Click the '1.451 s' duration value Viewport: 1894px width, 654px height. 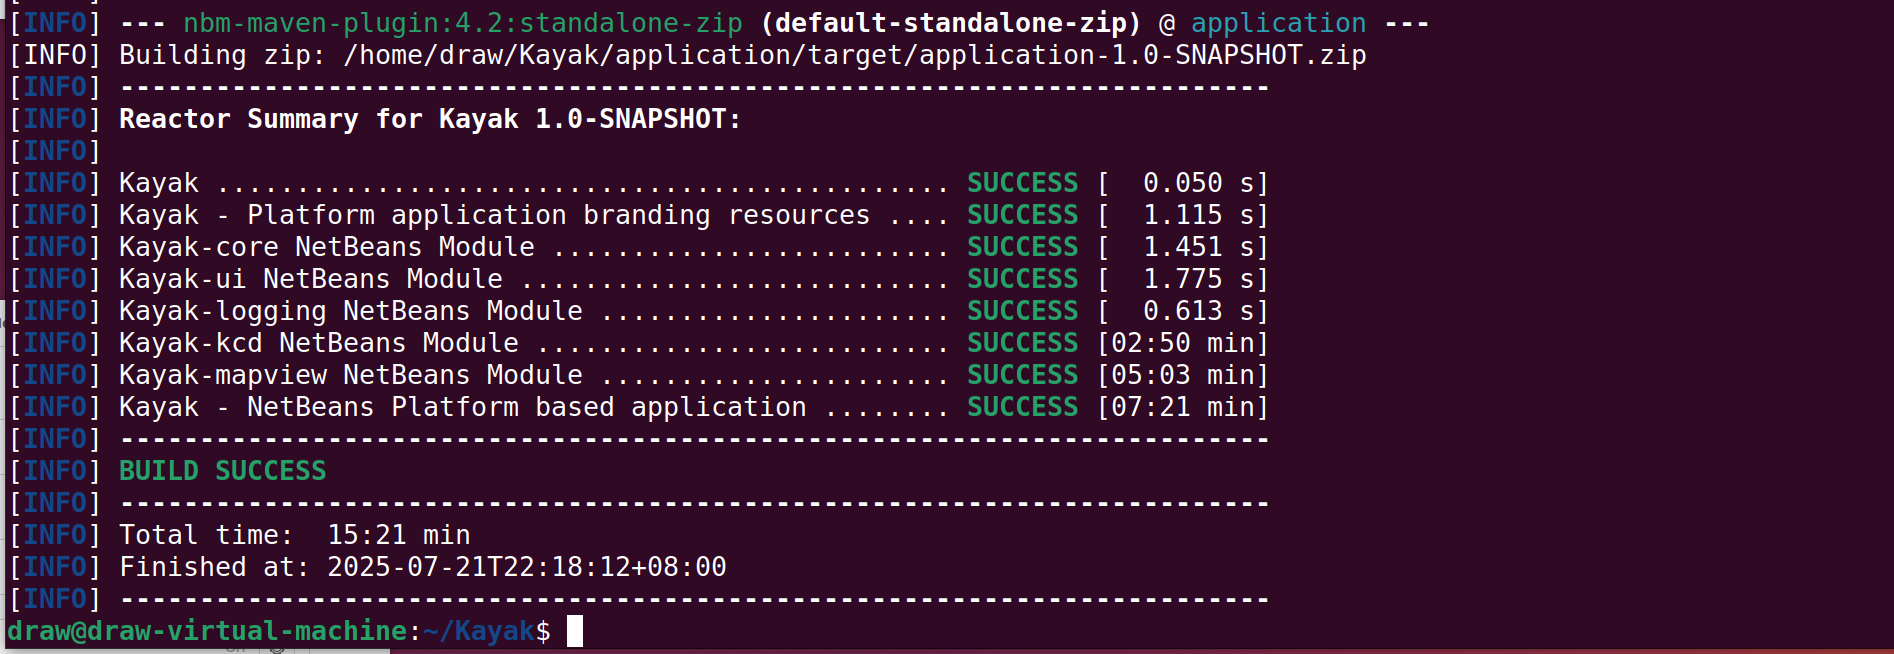click(1199, 247)
